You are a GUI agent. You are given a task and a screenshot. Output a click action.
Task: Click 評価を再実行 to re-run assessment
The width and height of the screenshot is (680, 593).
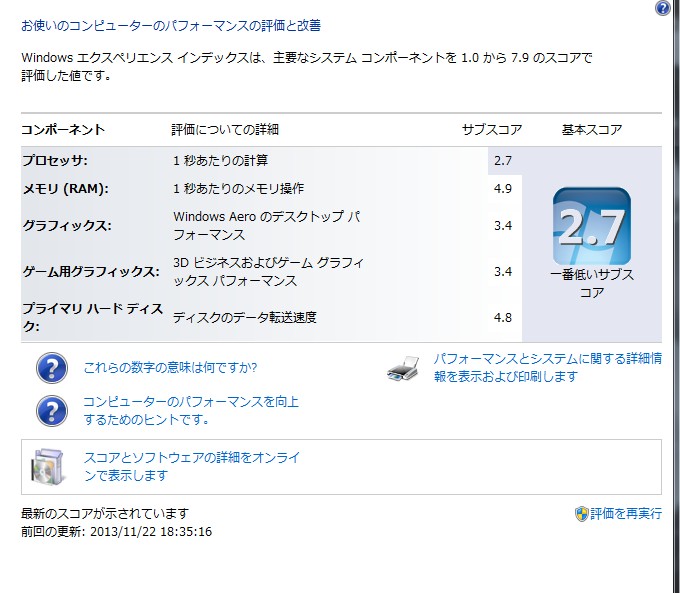coord(626,514)
